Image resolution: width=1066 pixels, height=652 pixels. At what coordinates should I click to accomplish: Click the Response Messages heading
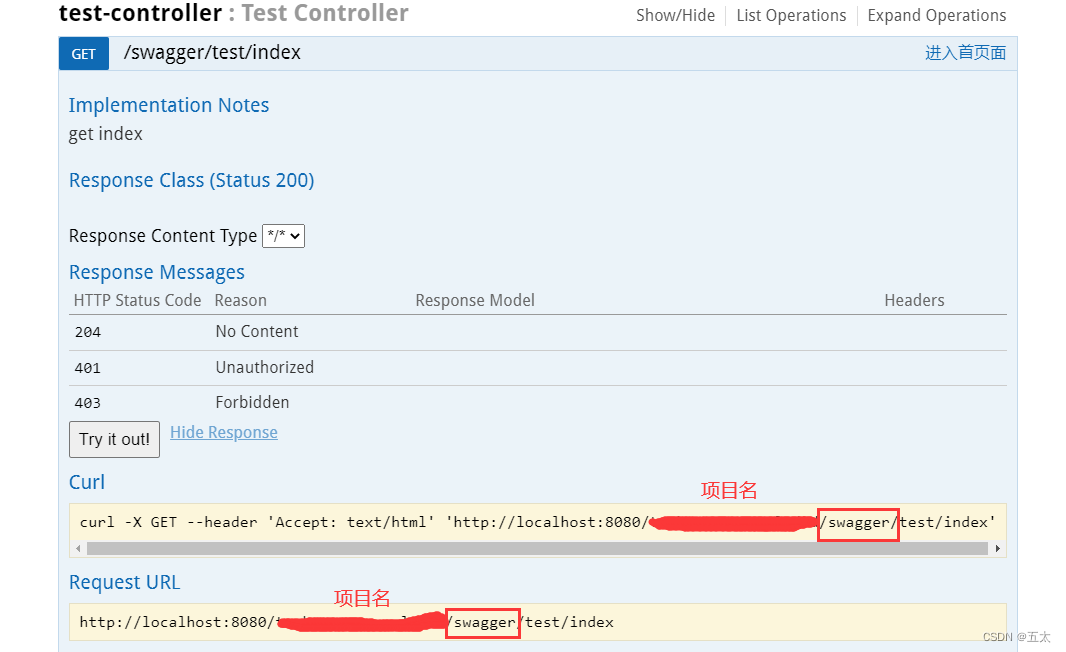157,273
